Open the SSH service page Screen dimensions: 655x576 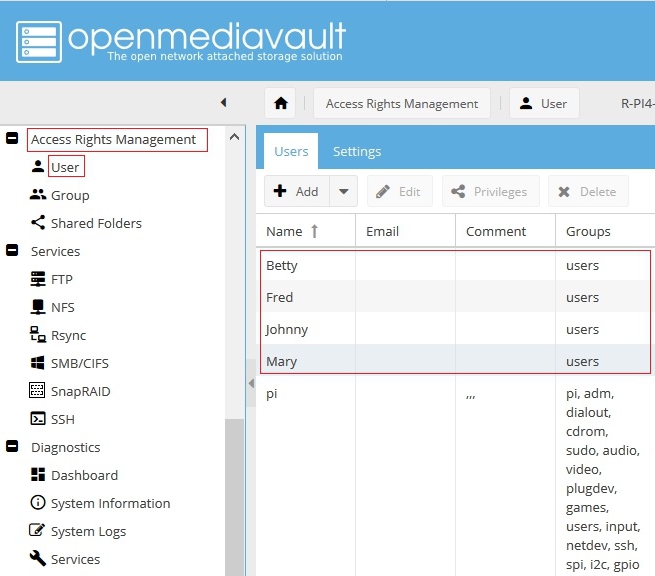[x=62, y=420]
